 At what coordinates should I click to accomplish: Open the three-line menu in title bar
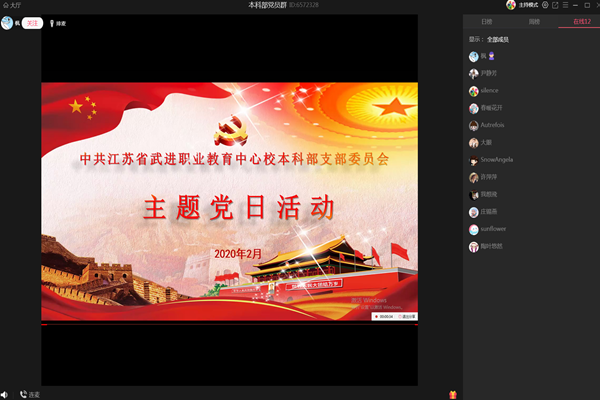point(565,5)
